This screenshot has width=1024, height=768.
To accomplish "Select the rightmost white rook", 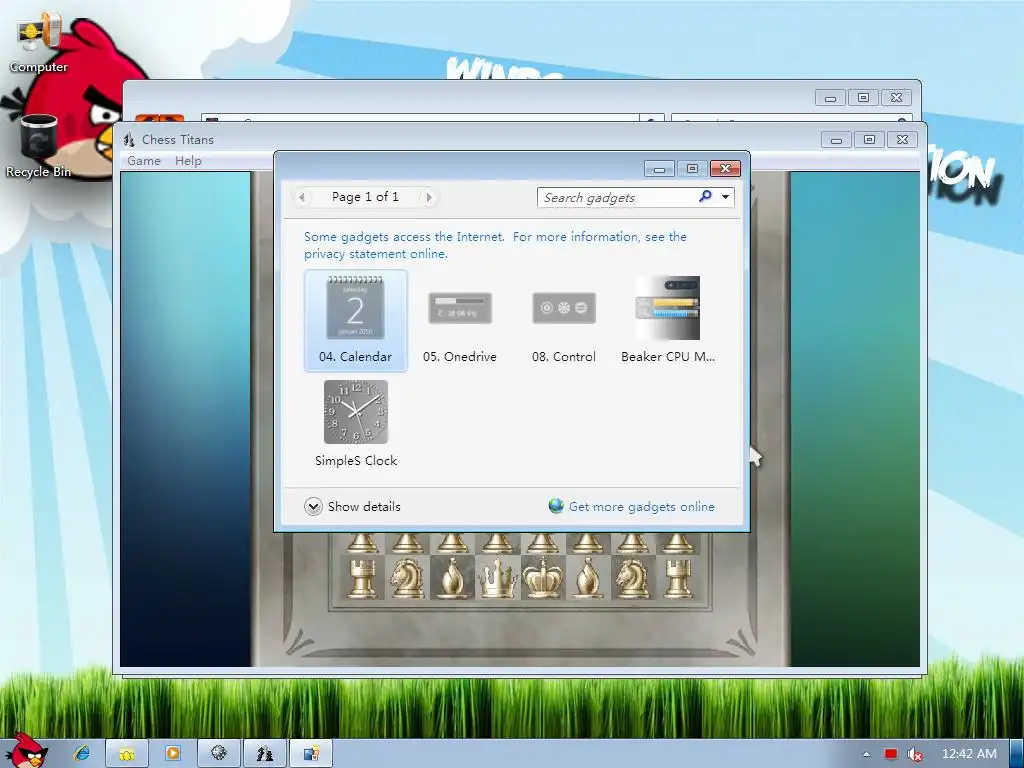I will [x=677, y=579].
